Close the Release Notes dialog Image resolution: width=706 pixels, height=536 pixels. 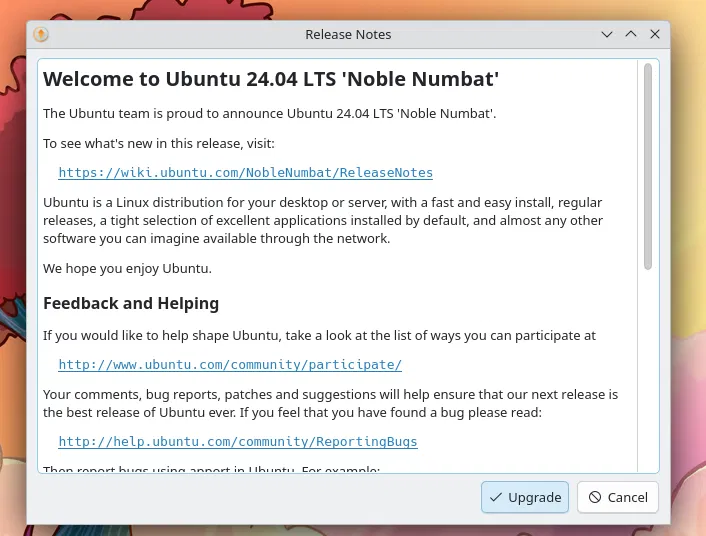coord(655,34)
